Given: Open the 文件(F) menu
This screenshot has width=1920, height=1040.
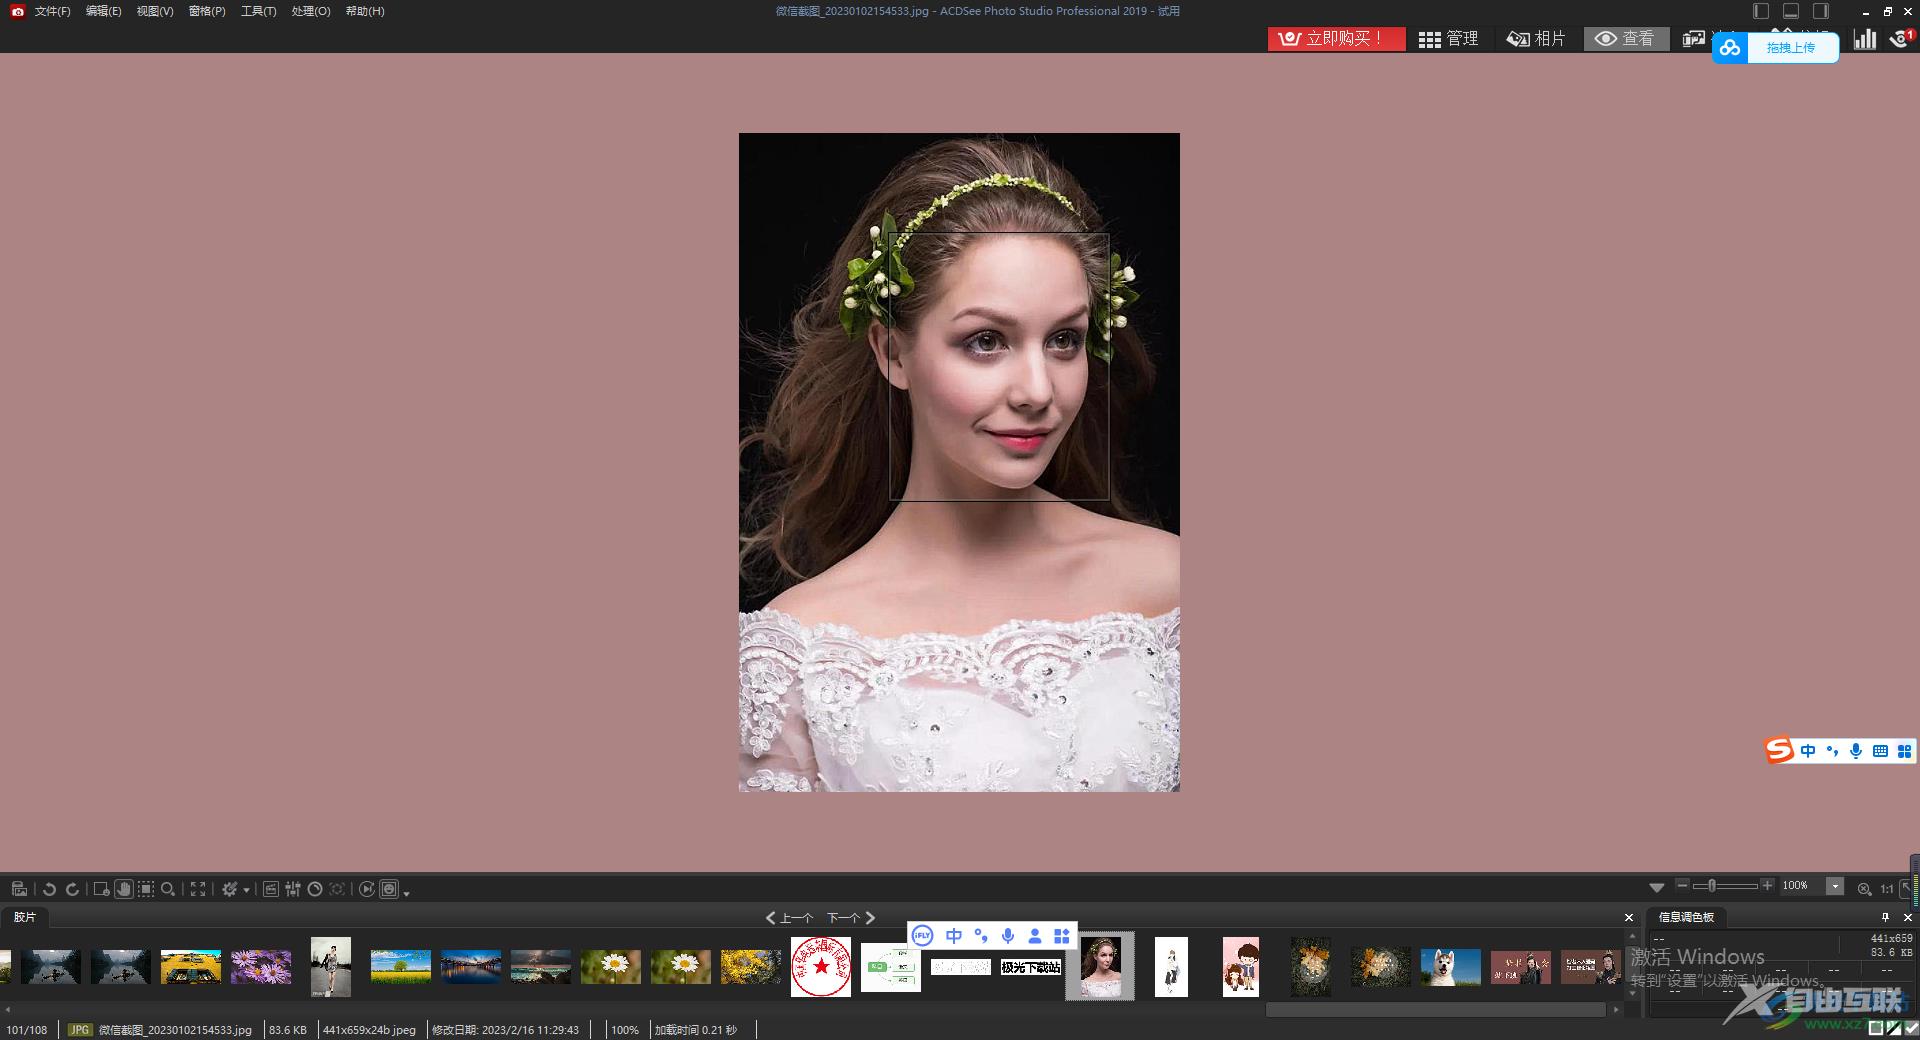Looking at the screenshot, I should tap(52, 11).
